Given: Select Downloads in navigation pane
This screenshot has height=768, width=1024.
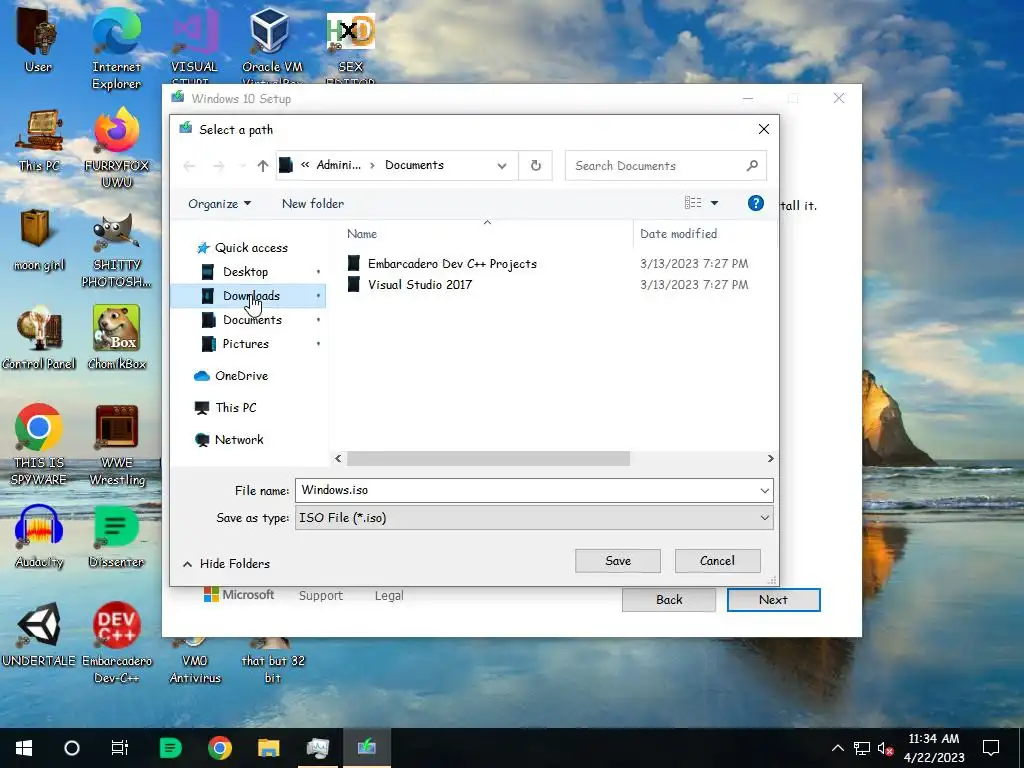Looking at the screenshot, I should coord(248,296).
